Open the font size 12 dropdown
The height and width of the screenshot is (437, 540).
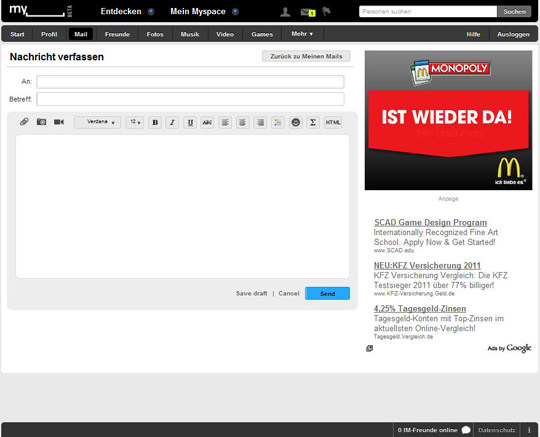tap(135, 122)
